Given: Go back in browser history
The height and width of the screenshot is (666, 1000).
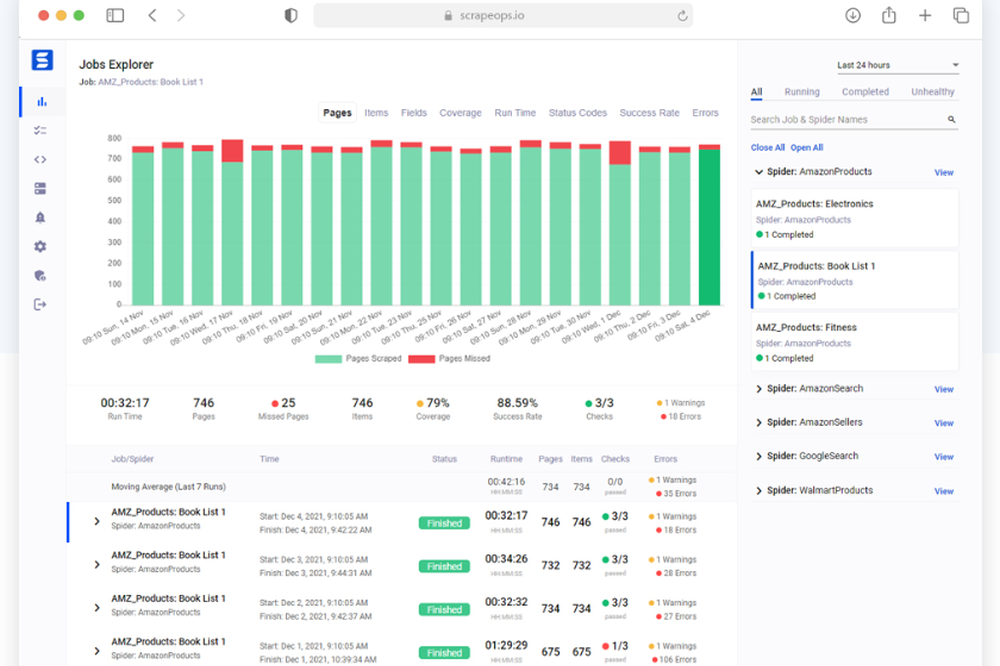Looking at the screenshot, I should tap(152, 15).
